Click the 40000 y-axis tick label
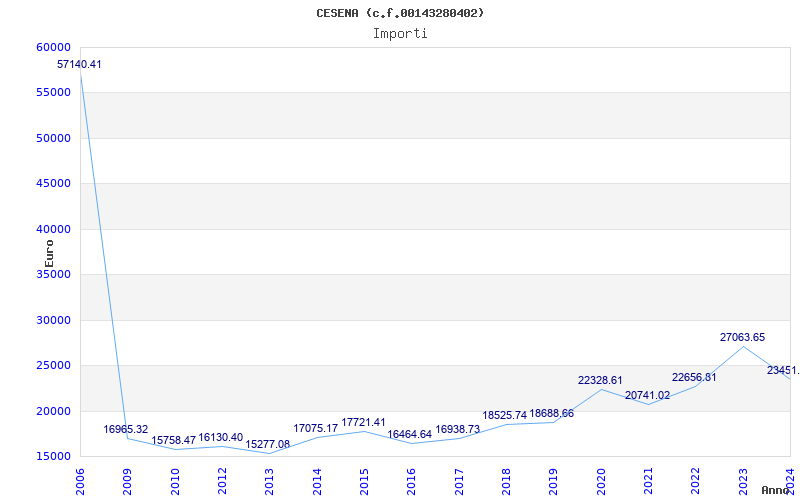800x500 pixels. coord(54,229)
